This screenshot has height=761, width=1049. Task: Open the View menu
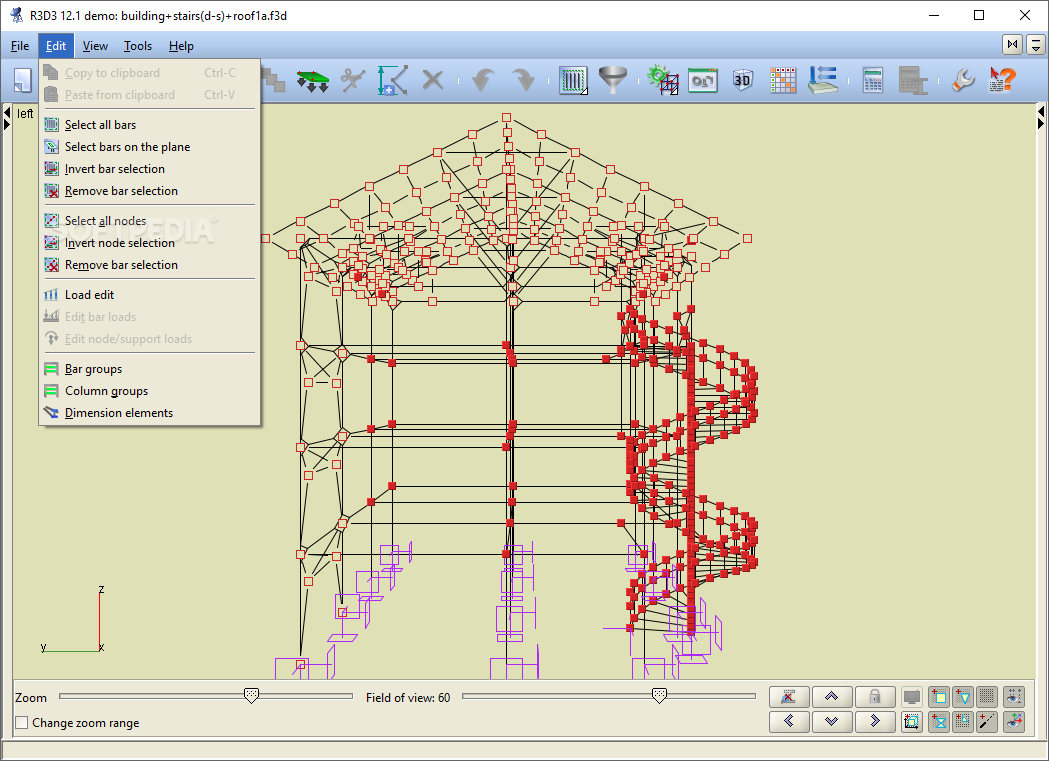pos(95,45)
